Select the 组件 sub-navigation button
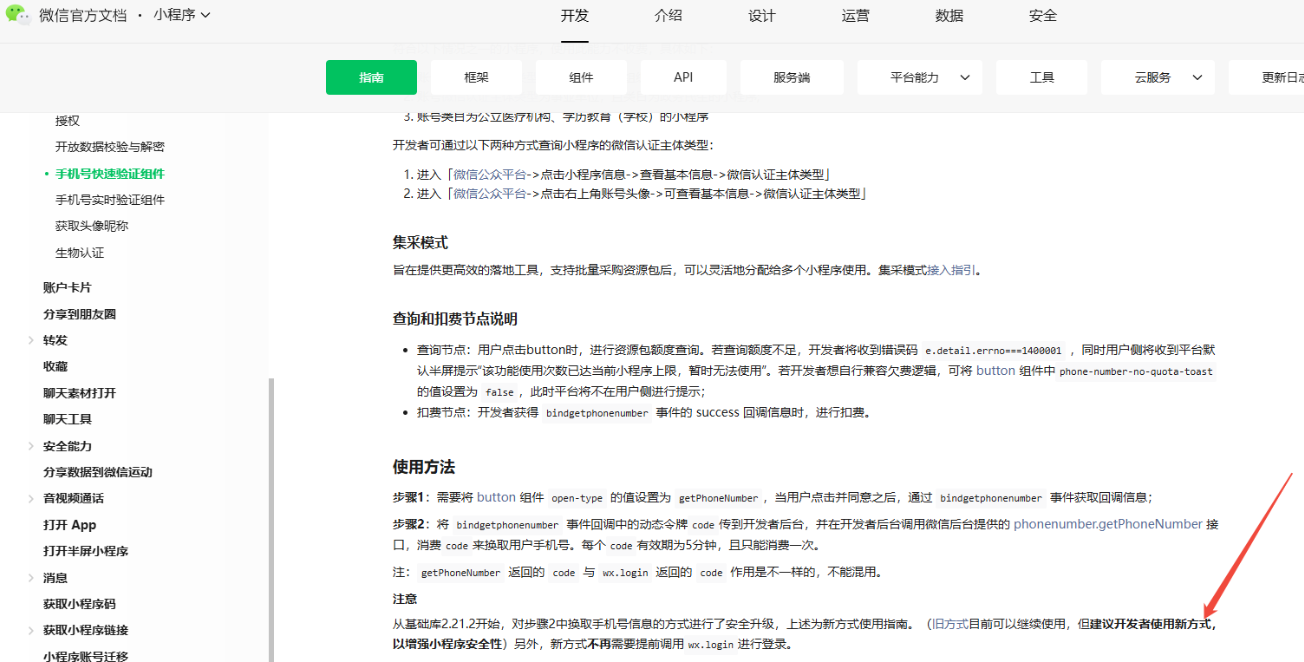The width and height of the screenshot is (1304, 662). (581, 77)
